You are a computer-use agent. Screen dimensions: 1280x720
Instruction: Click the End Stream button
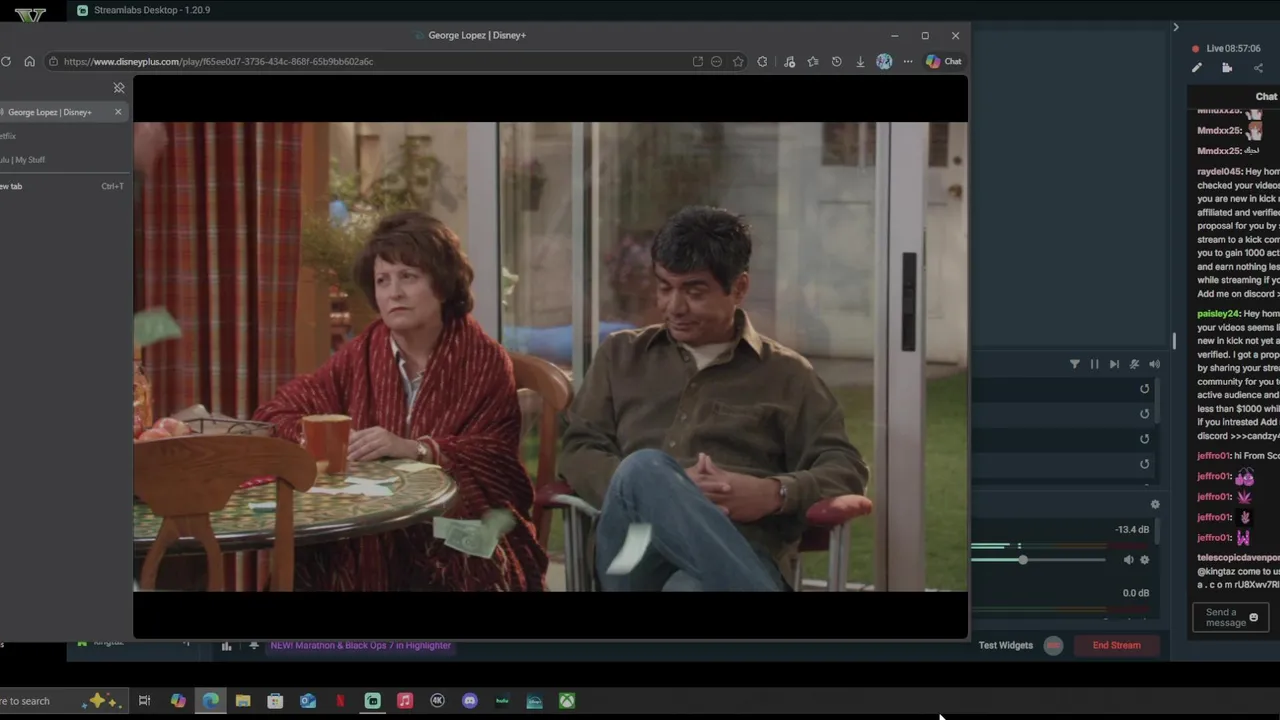(1116, 645)
